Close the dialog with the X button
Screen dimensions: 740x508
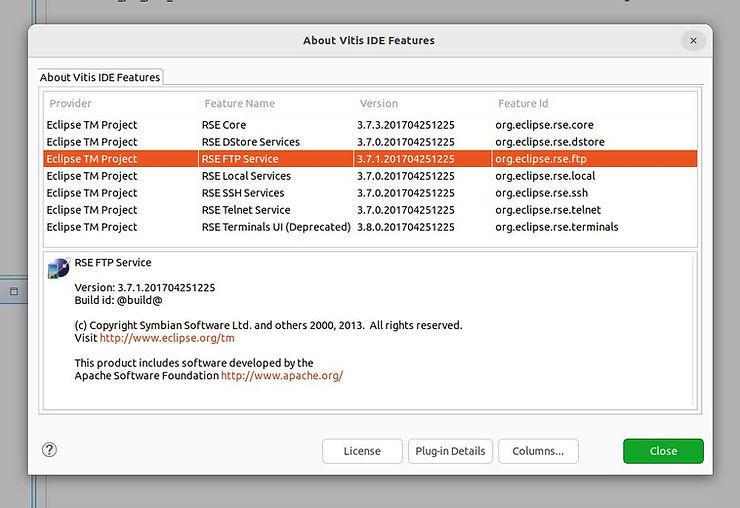tap(693, 41)
